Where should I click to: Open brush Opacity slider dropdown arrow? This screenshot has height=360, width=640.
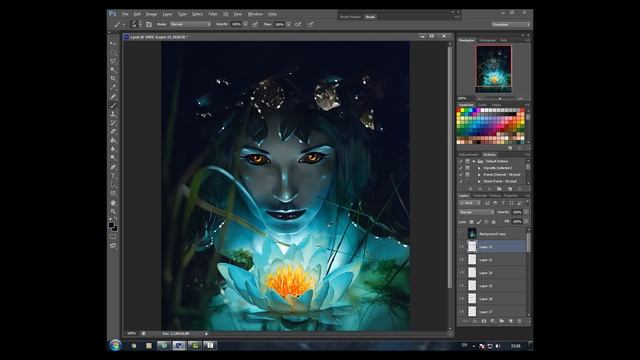click(x=245, y=24)
